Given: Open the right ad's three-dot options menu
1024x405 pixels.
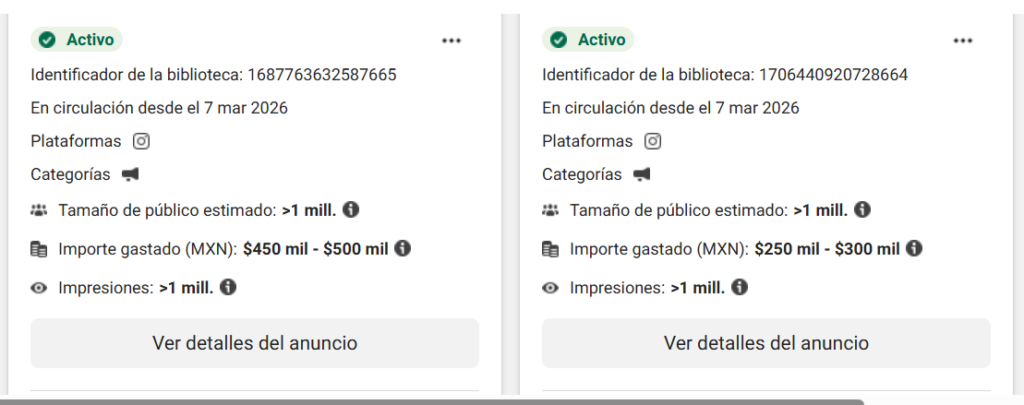Looking at the screenshot, I should coord(963,41).
